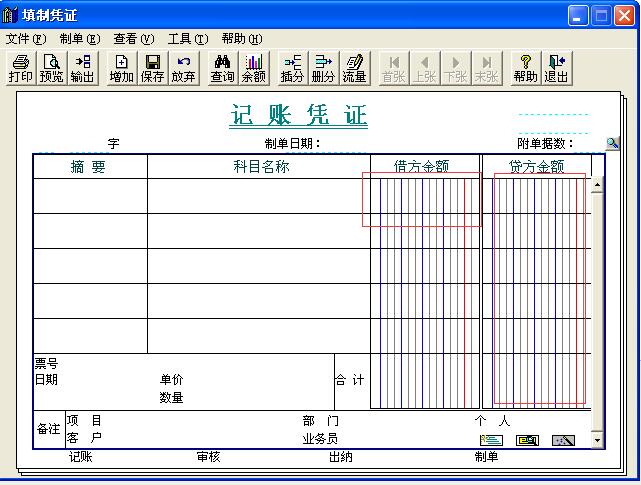Exit via the 退出 toolbar icon
Viewport: 641px width, 485px height.
(557, 68)
